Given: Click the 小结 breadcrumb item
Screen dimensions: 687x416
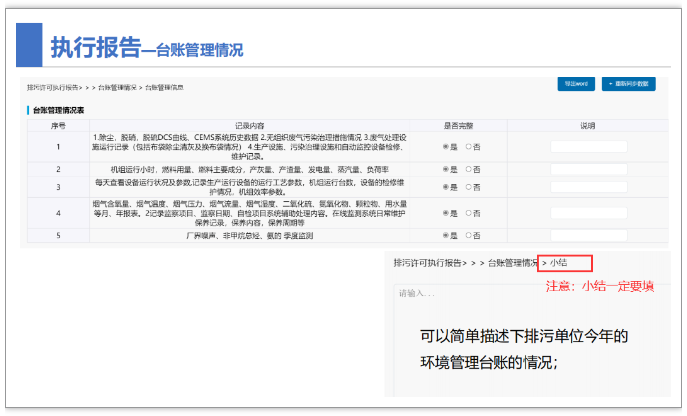Looking at the screenshot, I should 559,263.
